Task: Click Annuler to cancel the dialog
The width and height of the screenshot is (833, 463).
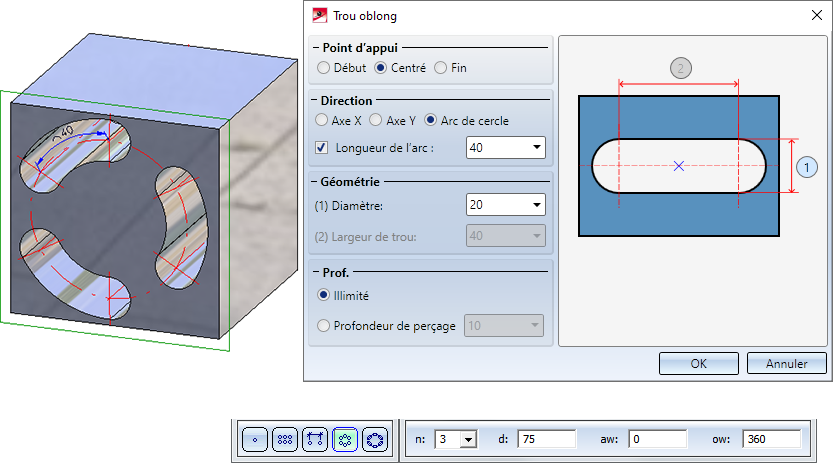Action: tap(786, 364)
